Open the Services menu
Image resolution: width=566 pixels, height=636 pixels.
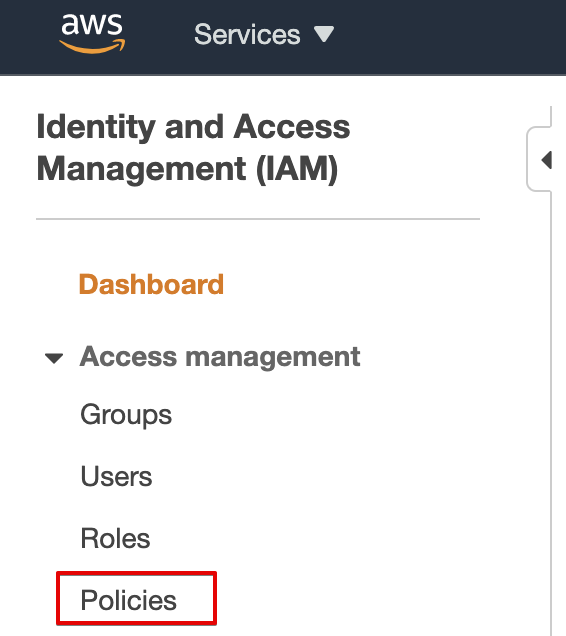coord(264,34)
